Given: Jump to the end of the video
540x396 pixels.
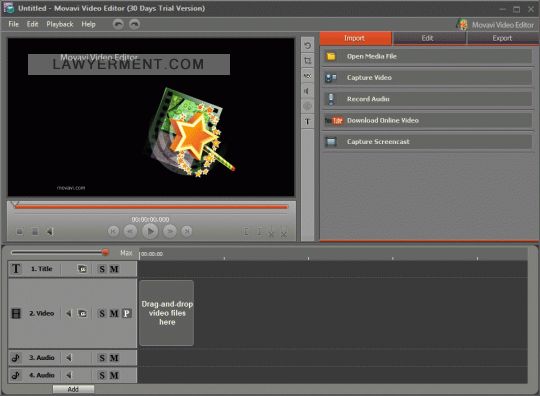Looking at the screenshot, I should coord(187,231).
